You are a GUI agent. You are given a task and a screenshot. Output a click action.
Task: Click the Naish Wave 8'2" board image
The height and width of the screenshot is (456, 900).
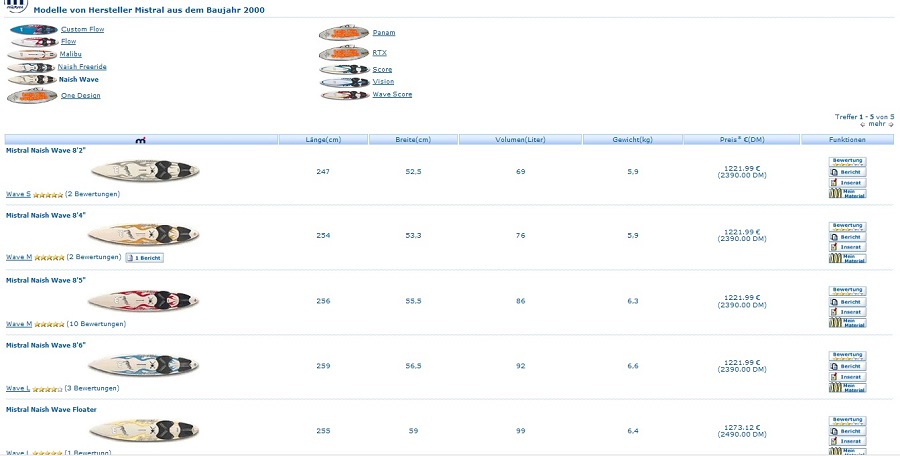pyautogui.click(x=145, y=171)
